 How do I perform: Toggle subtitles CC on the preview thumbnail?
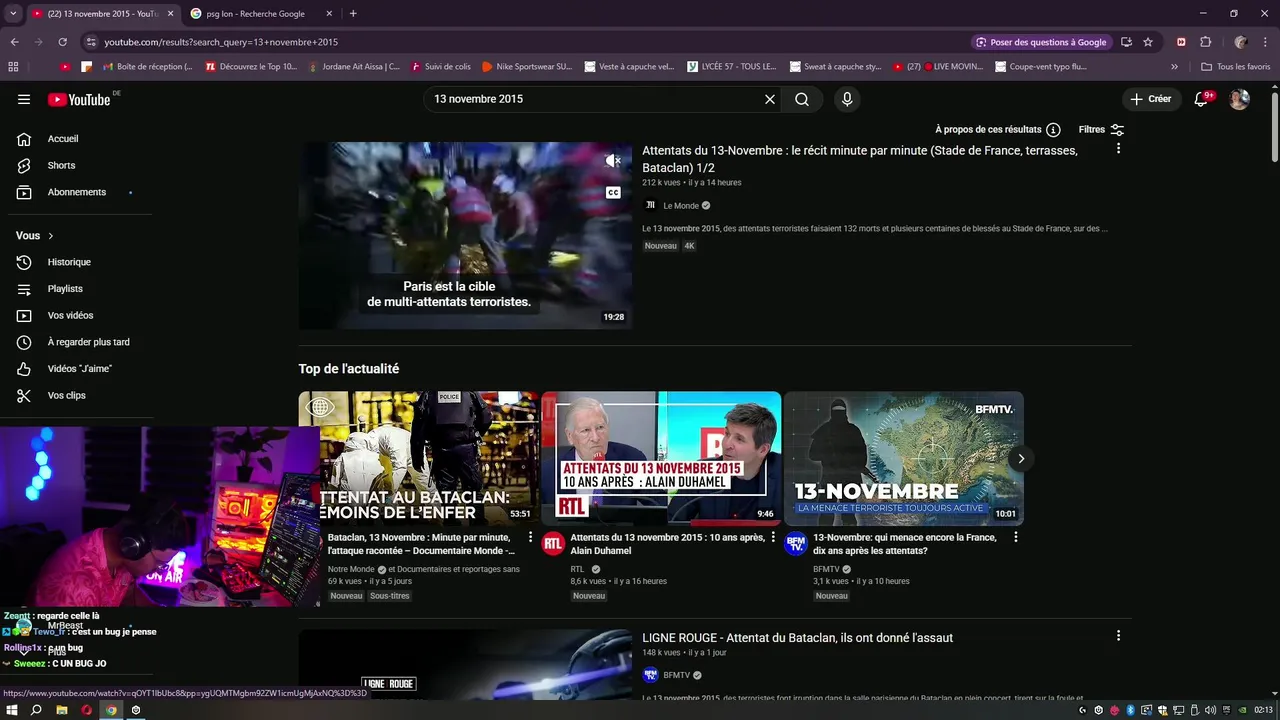[x=613, y=192]
